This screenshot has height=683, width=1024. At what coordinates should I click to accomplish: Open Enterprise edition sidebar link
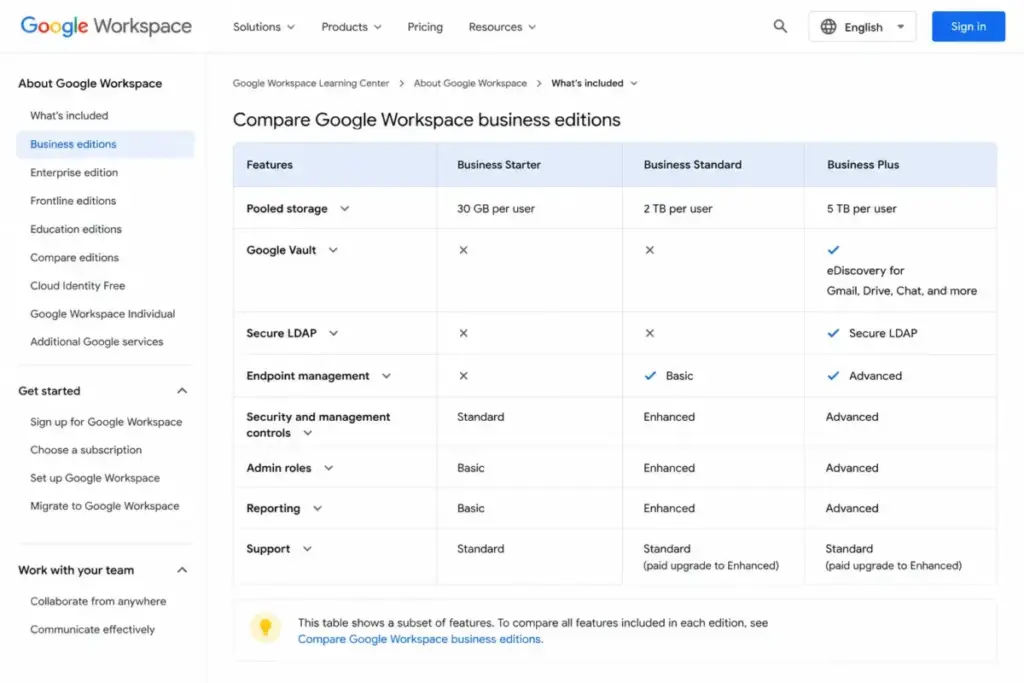(74, 172)
